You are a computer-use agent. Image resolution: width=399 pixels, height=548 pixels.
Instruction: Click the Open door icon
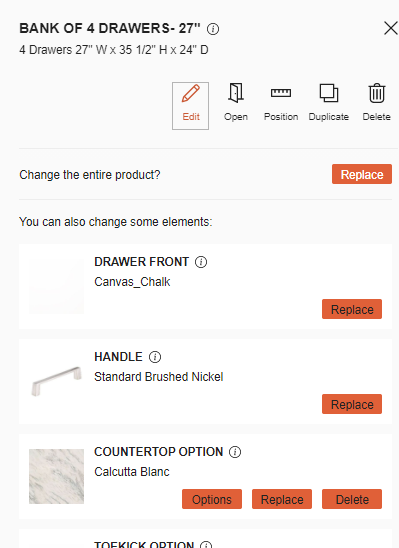pyautogui.click(x=236, y=102)
